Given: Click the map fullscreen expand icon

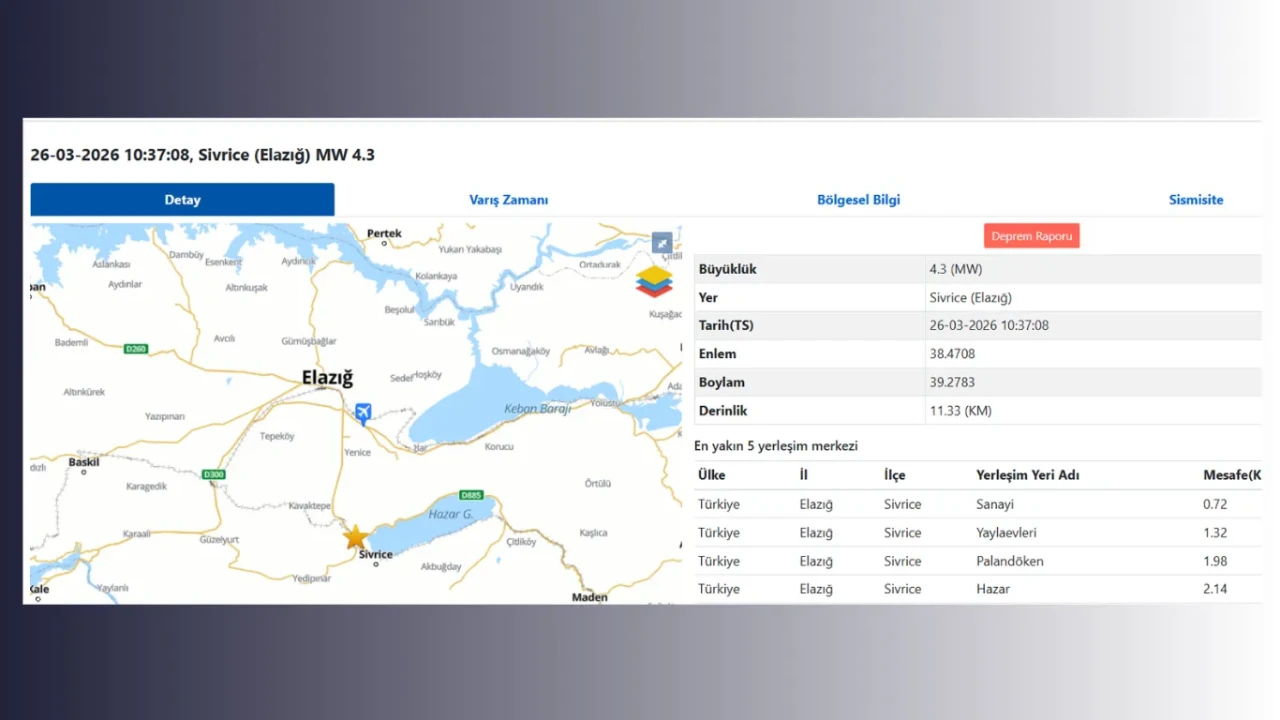Looking at the screenshot, I should point(662,242).
